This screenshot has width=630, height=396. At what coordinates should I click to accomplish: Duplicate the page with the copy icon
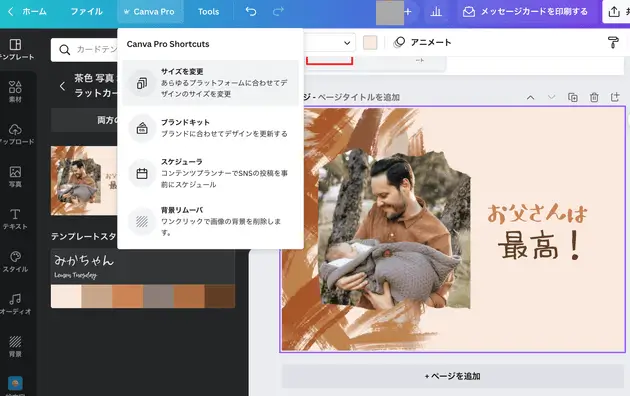pos(573,97)
